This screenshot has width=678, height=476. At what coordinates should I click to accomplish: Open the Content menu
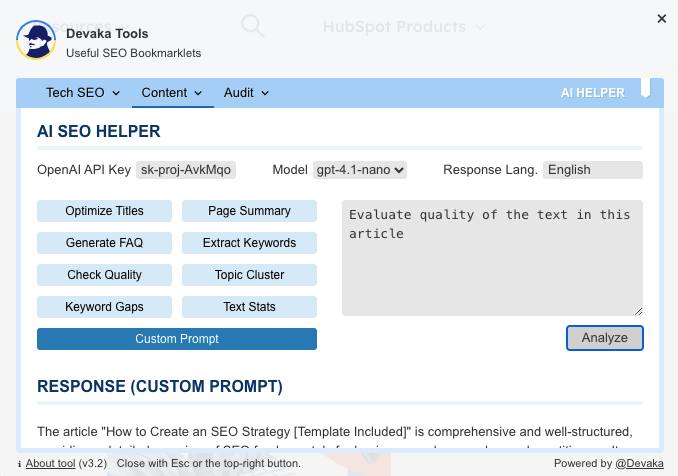172,93
